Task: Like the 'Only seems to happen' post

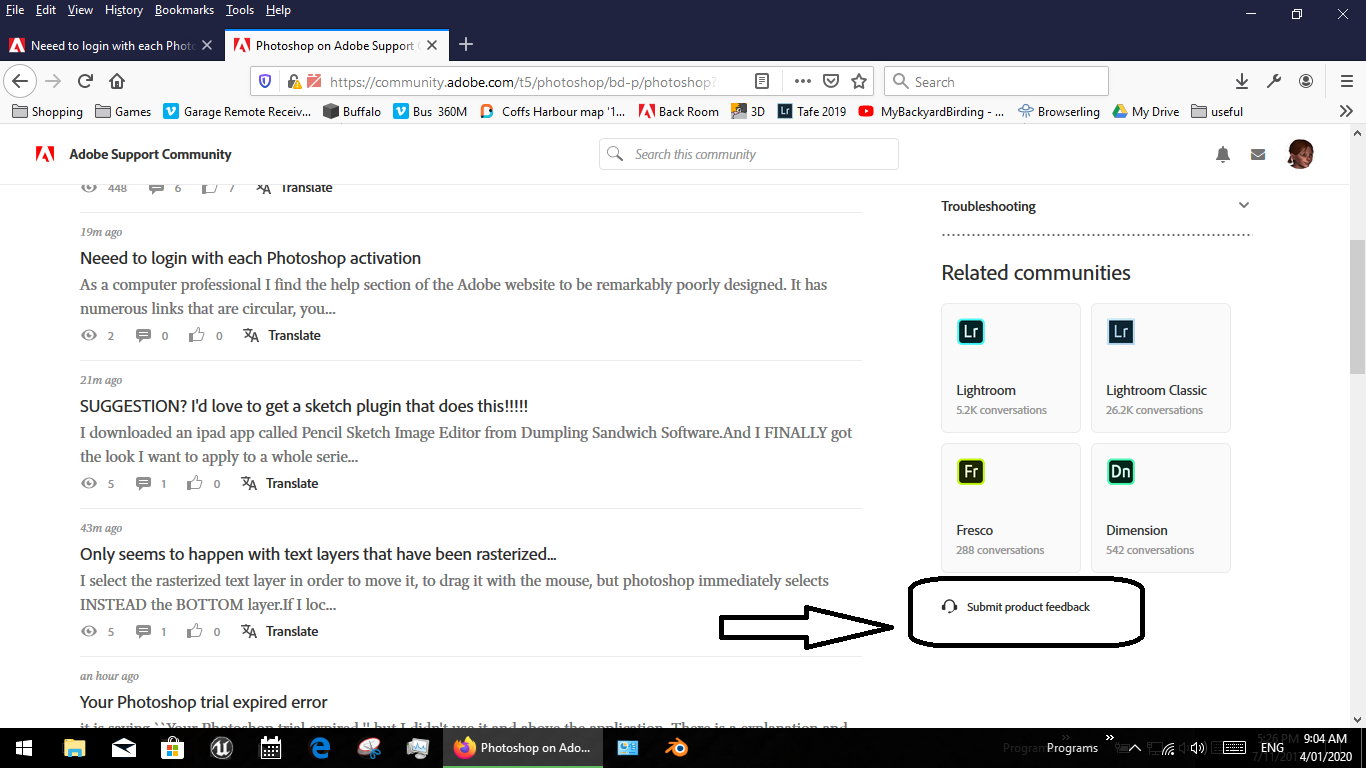Action: click(x=195, y=631)
